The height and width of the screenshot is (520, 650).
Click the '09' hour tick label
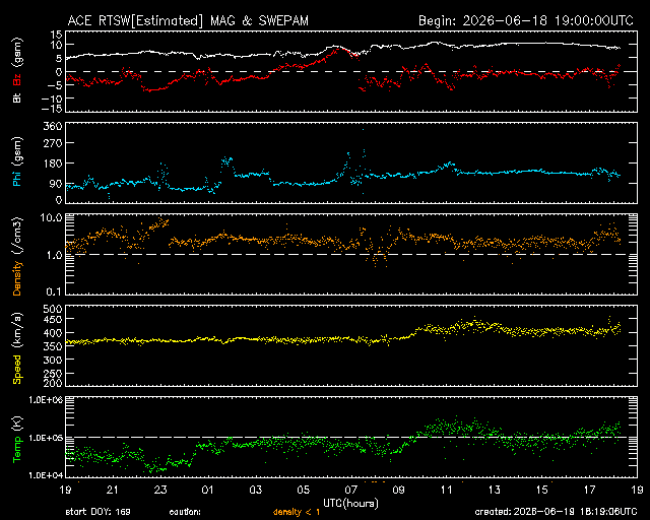[x=399, y=490]
